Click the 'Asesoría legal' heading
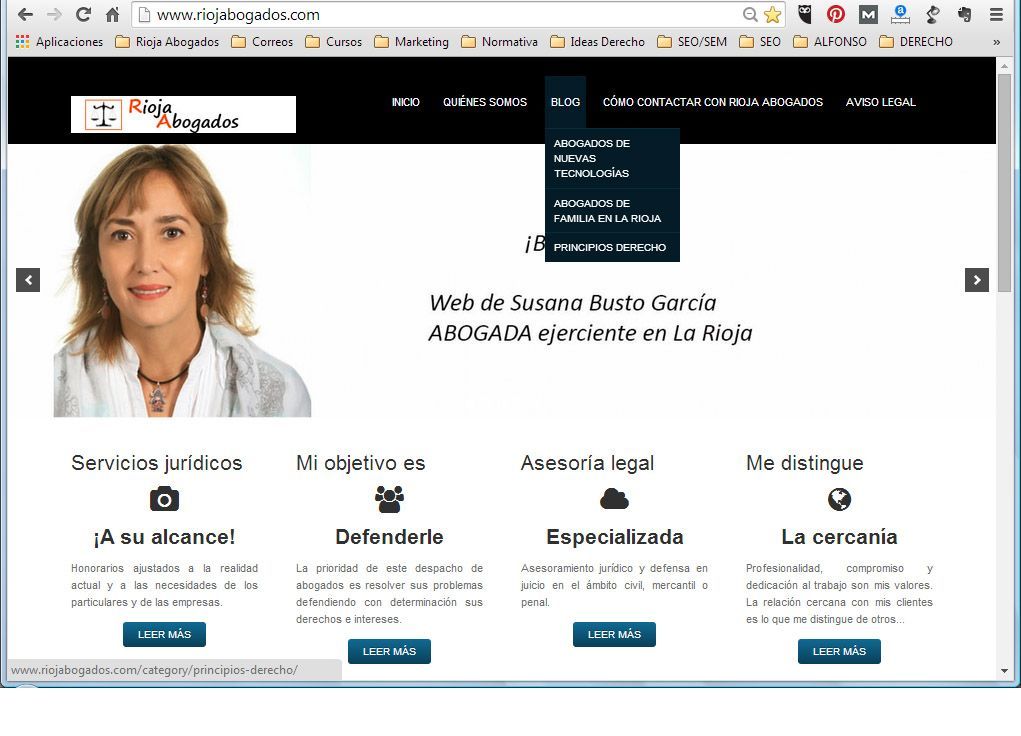Viewport: 1021px width, 736px height. pos(587,463)
